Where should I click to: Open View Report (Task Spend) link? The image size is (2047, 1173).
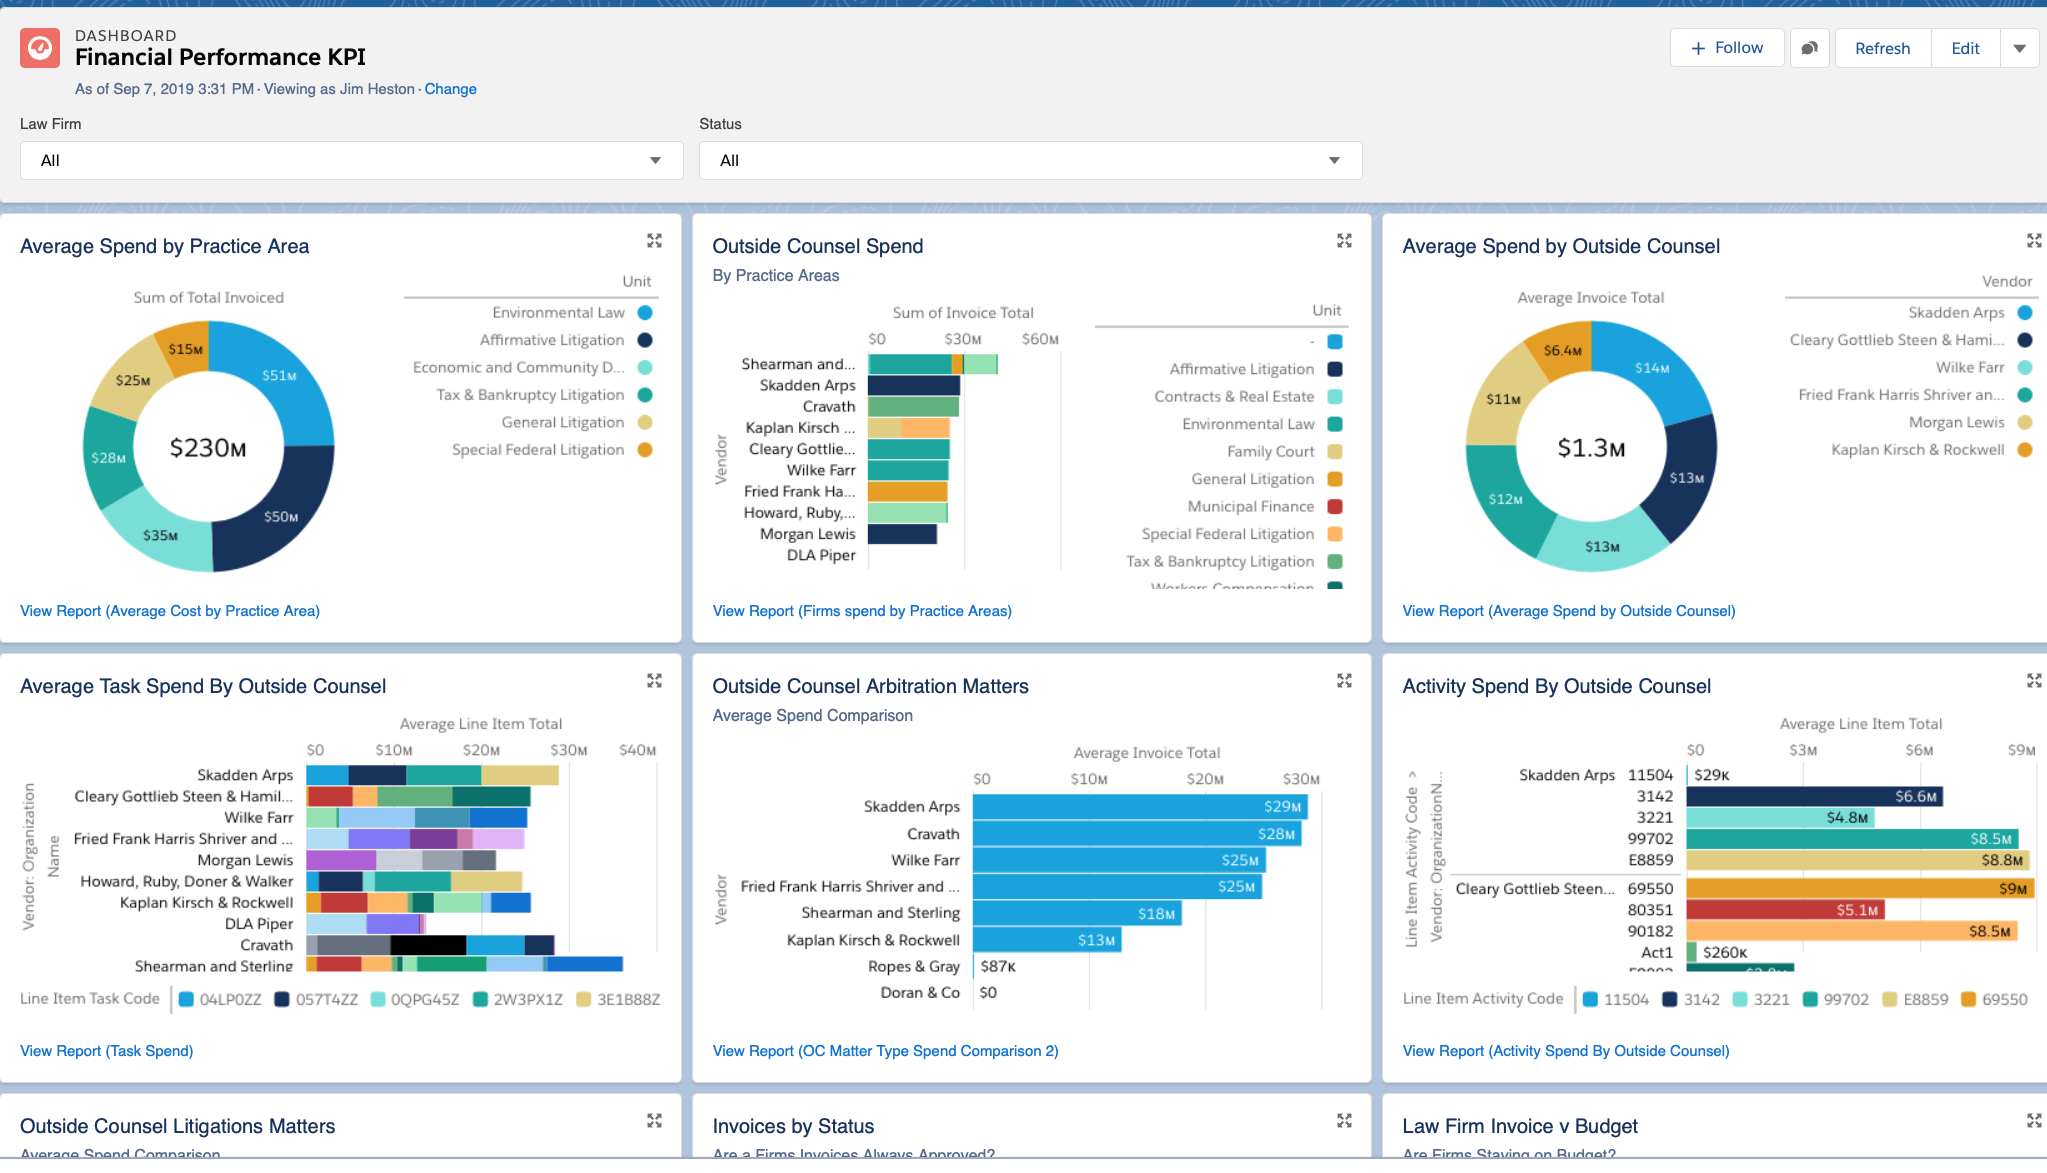(x=106, y=1050)
